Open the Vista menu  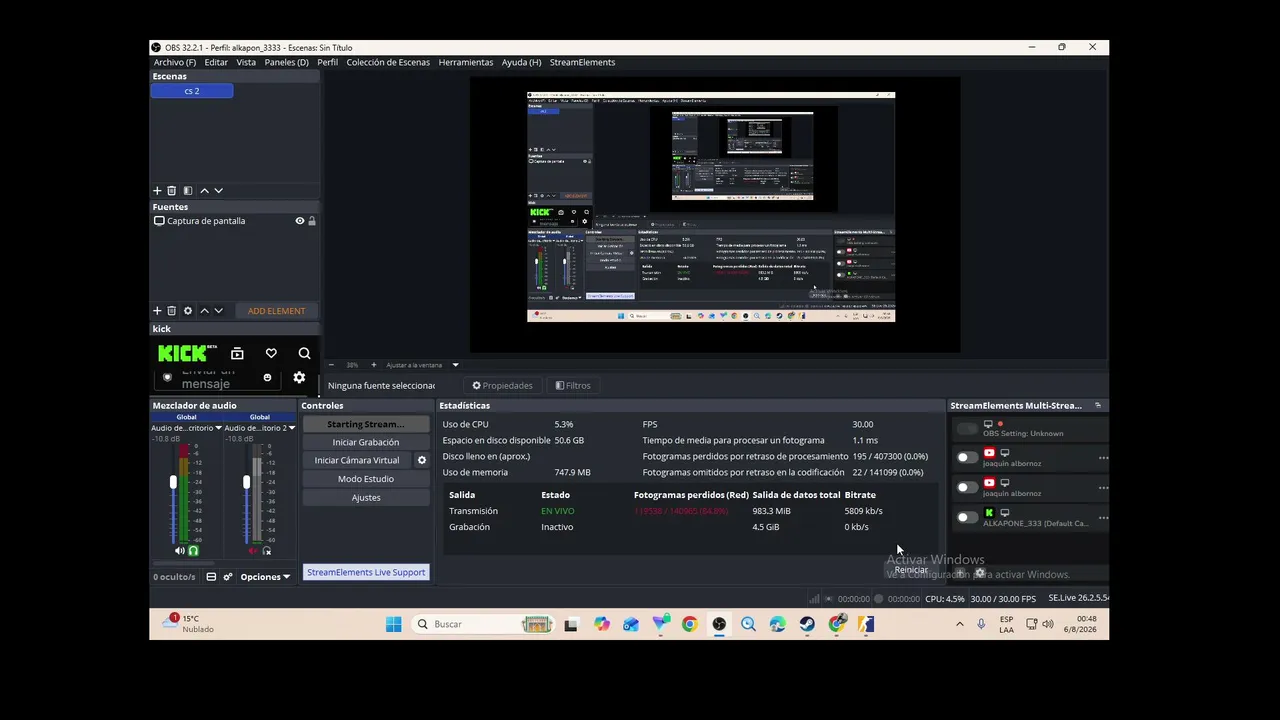[x=246, y=62]
